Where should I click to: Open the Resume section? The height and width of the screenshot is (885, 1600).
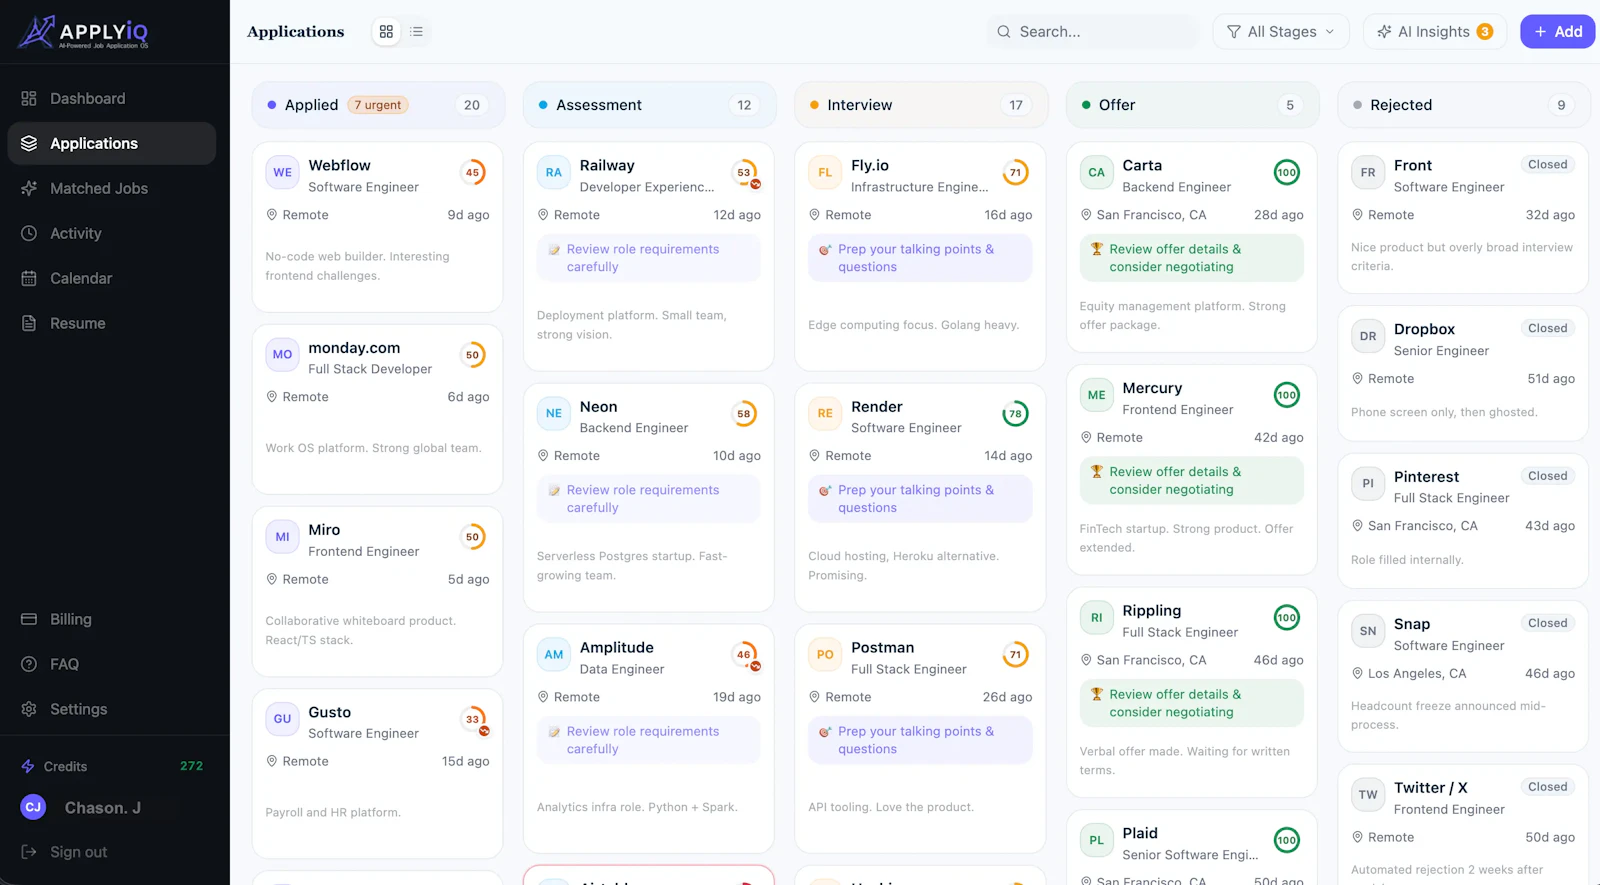tap(112, 323)
